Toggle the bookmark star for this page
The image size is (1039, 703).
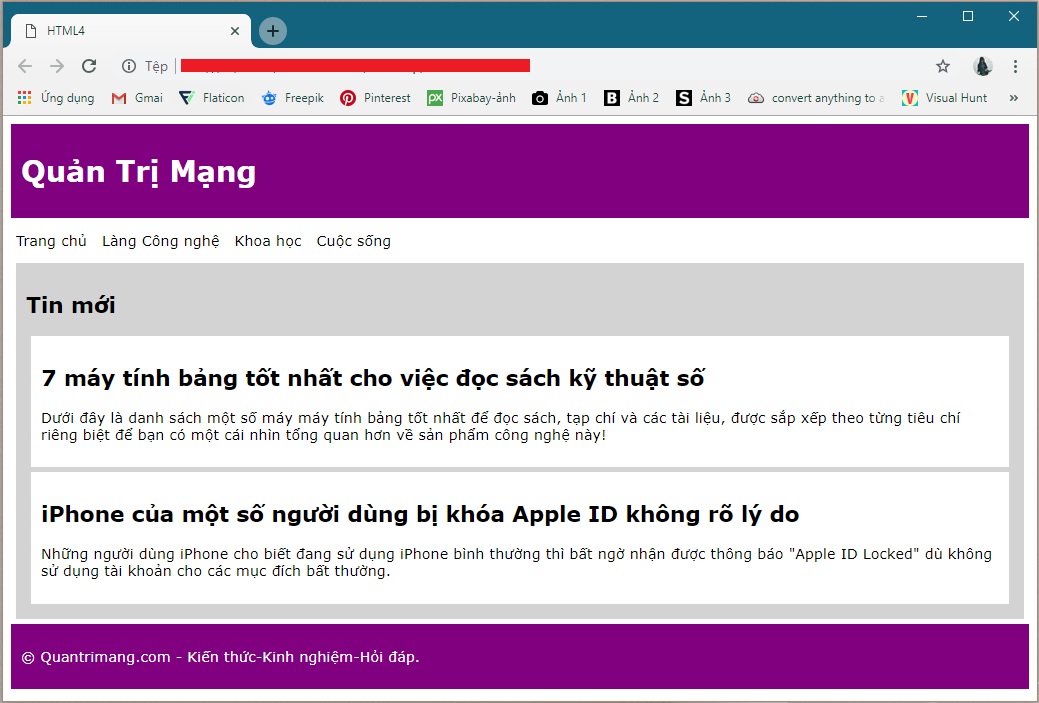pos(942,65)
